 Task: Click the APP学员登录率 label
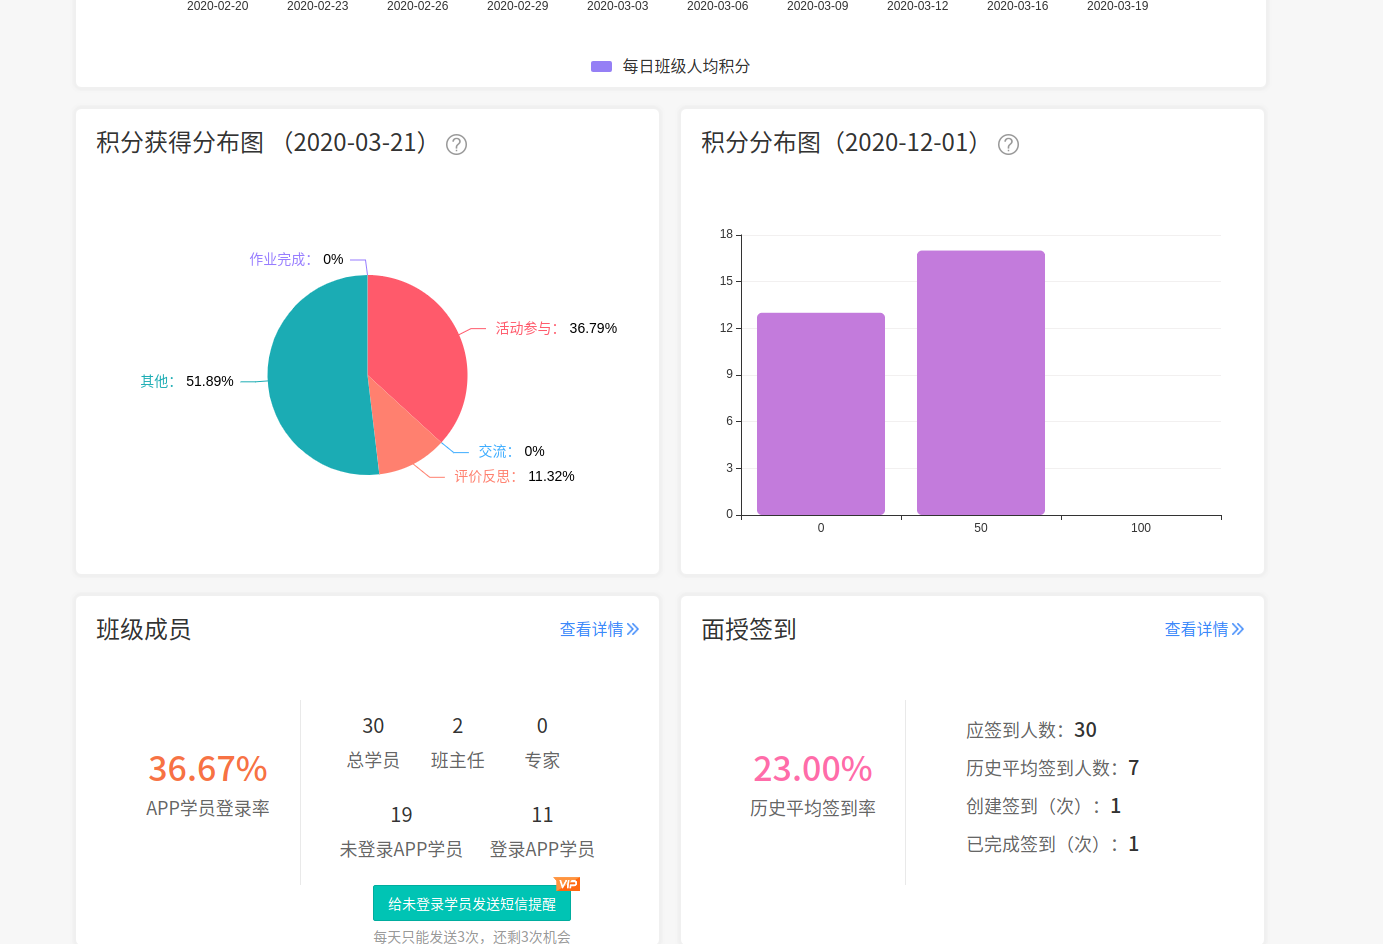(x=208, y=808)
